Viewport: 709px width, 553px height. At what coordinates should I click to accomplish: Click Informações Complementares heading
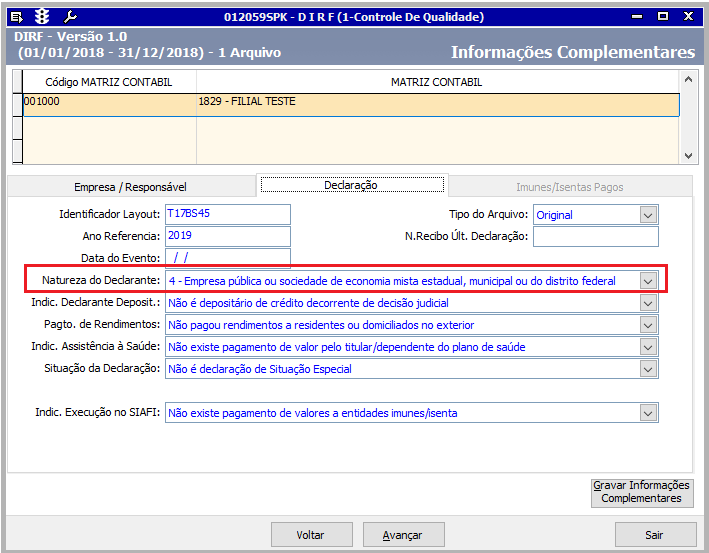[x=573, y=52]
